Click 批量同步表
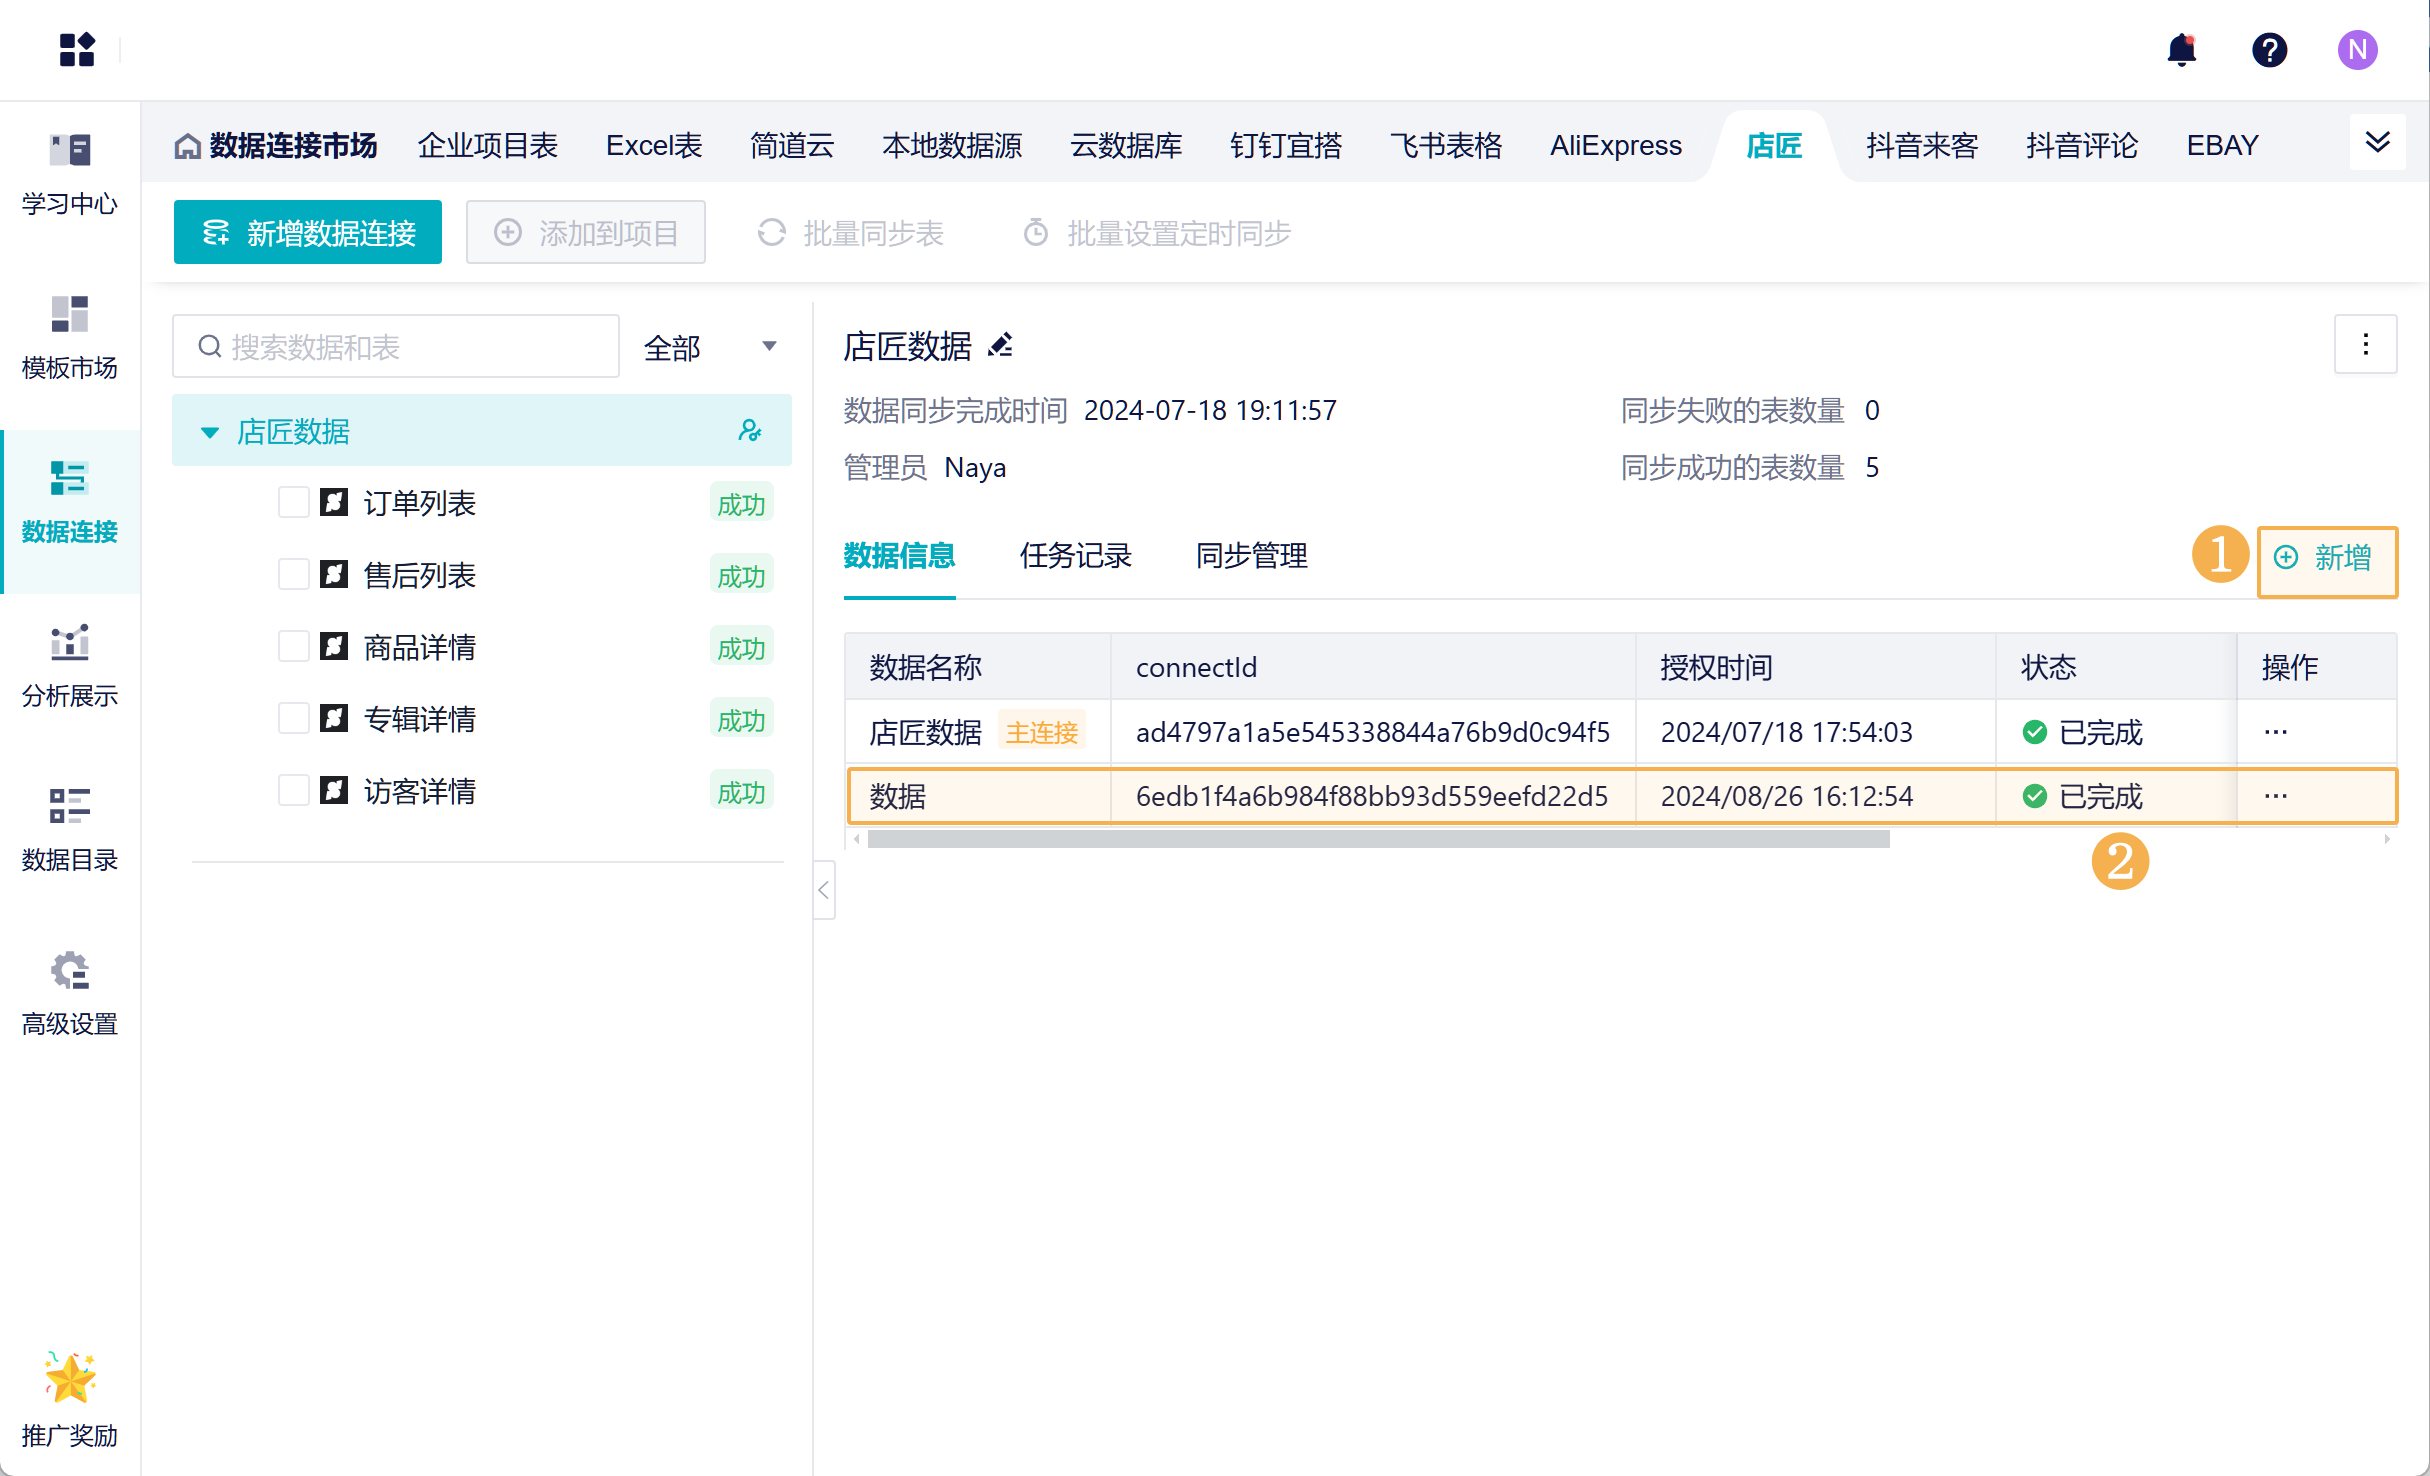Image resolution: width=2430 pixels, height=1476 pixels. (x=850, y=233)
